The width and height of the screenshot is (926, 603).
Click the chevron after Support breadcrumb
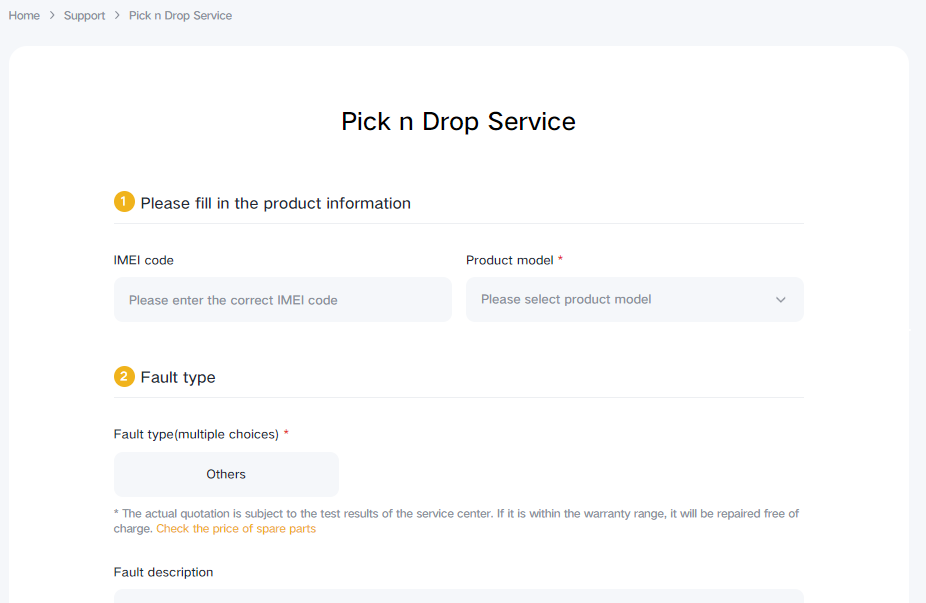pyautogui.click(x=117, y=16)
